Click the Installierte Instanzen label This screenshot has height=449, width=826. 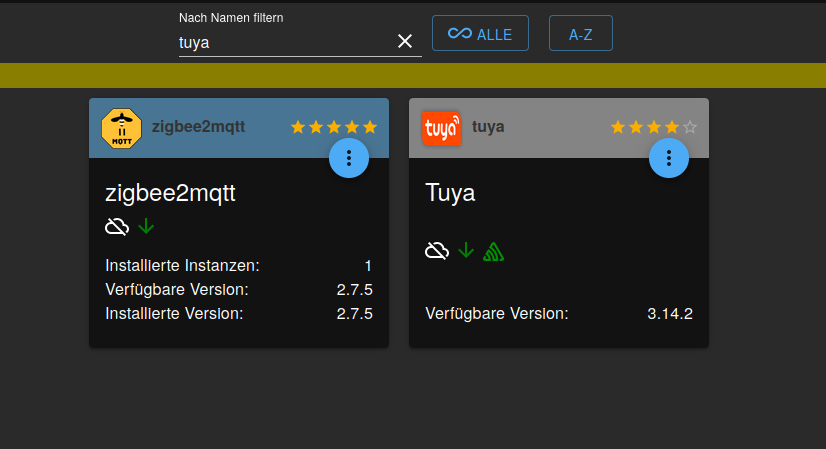(182, 266)
